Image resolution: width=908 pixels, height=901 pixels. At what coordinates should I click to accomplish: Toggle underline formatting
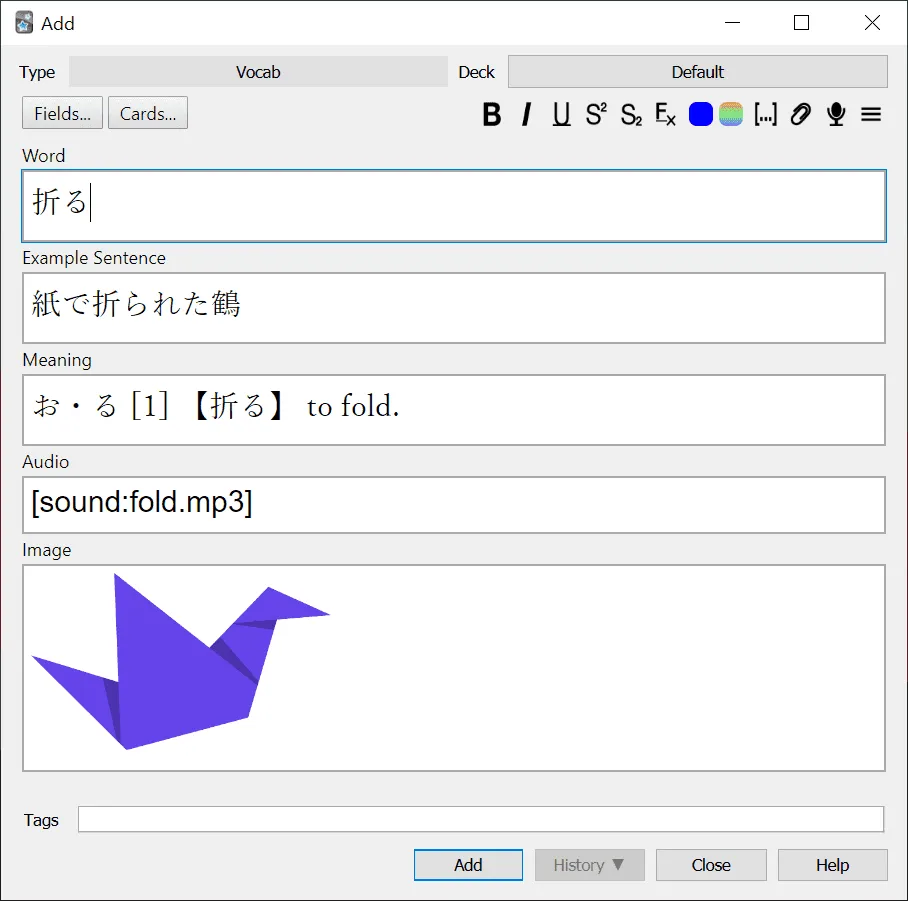click(561, 114)
